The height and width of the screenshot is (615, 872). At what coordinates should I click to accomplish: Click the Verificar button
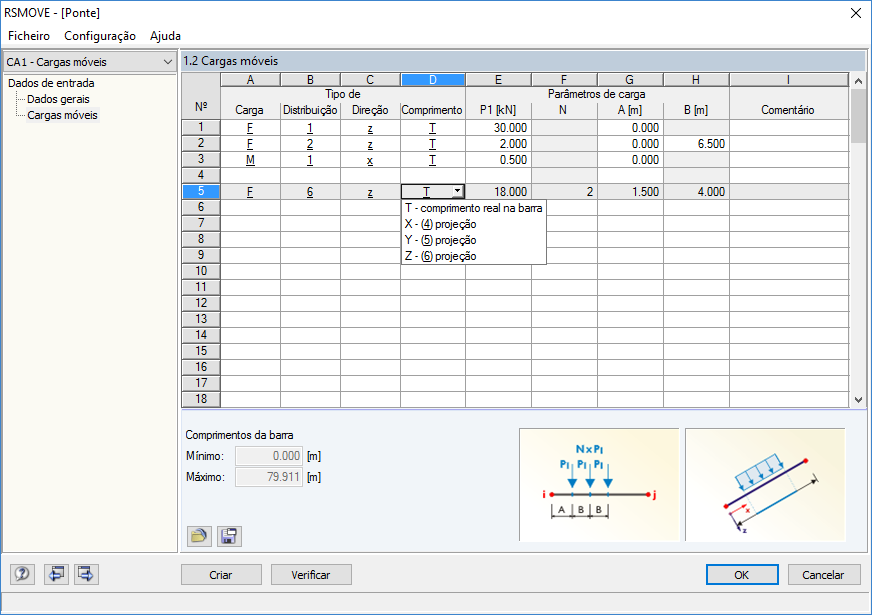[x=311, y=574]
